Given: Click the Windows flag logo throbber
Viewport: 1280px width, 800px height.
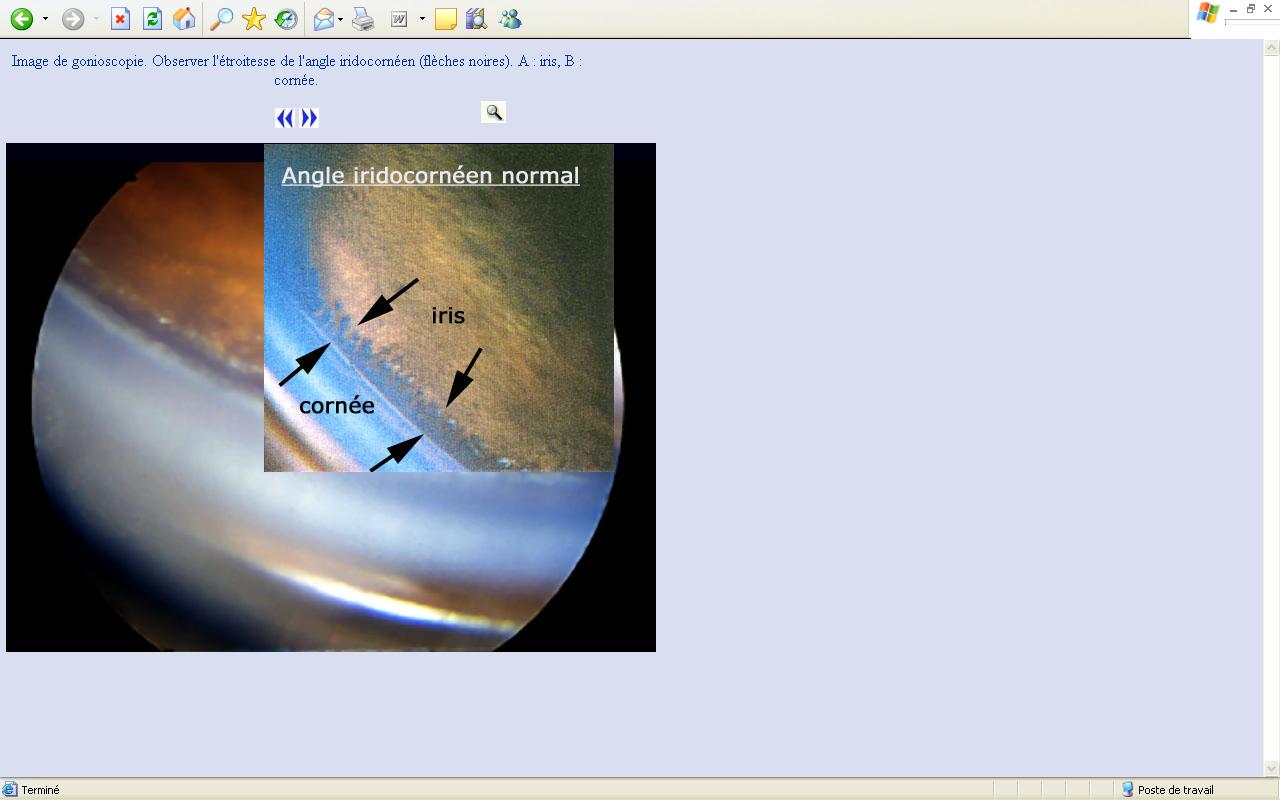Looking at the screenshot, I should (1208, 14).
